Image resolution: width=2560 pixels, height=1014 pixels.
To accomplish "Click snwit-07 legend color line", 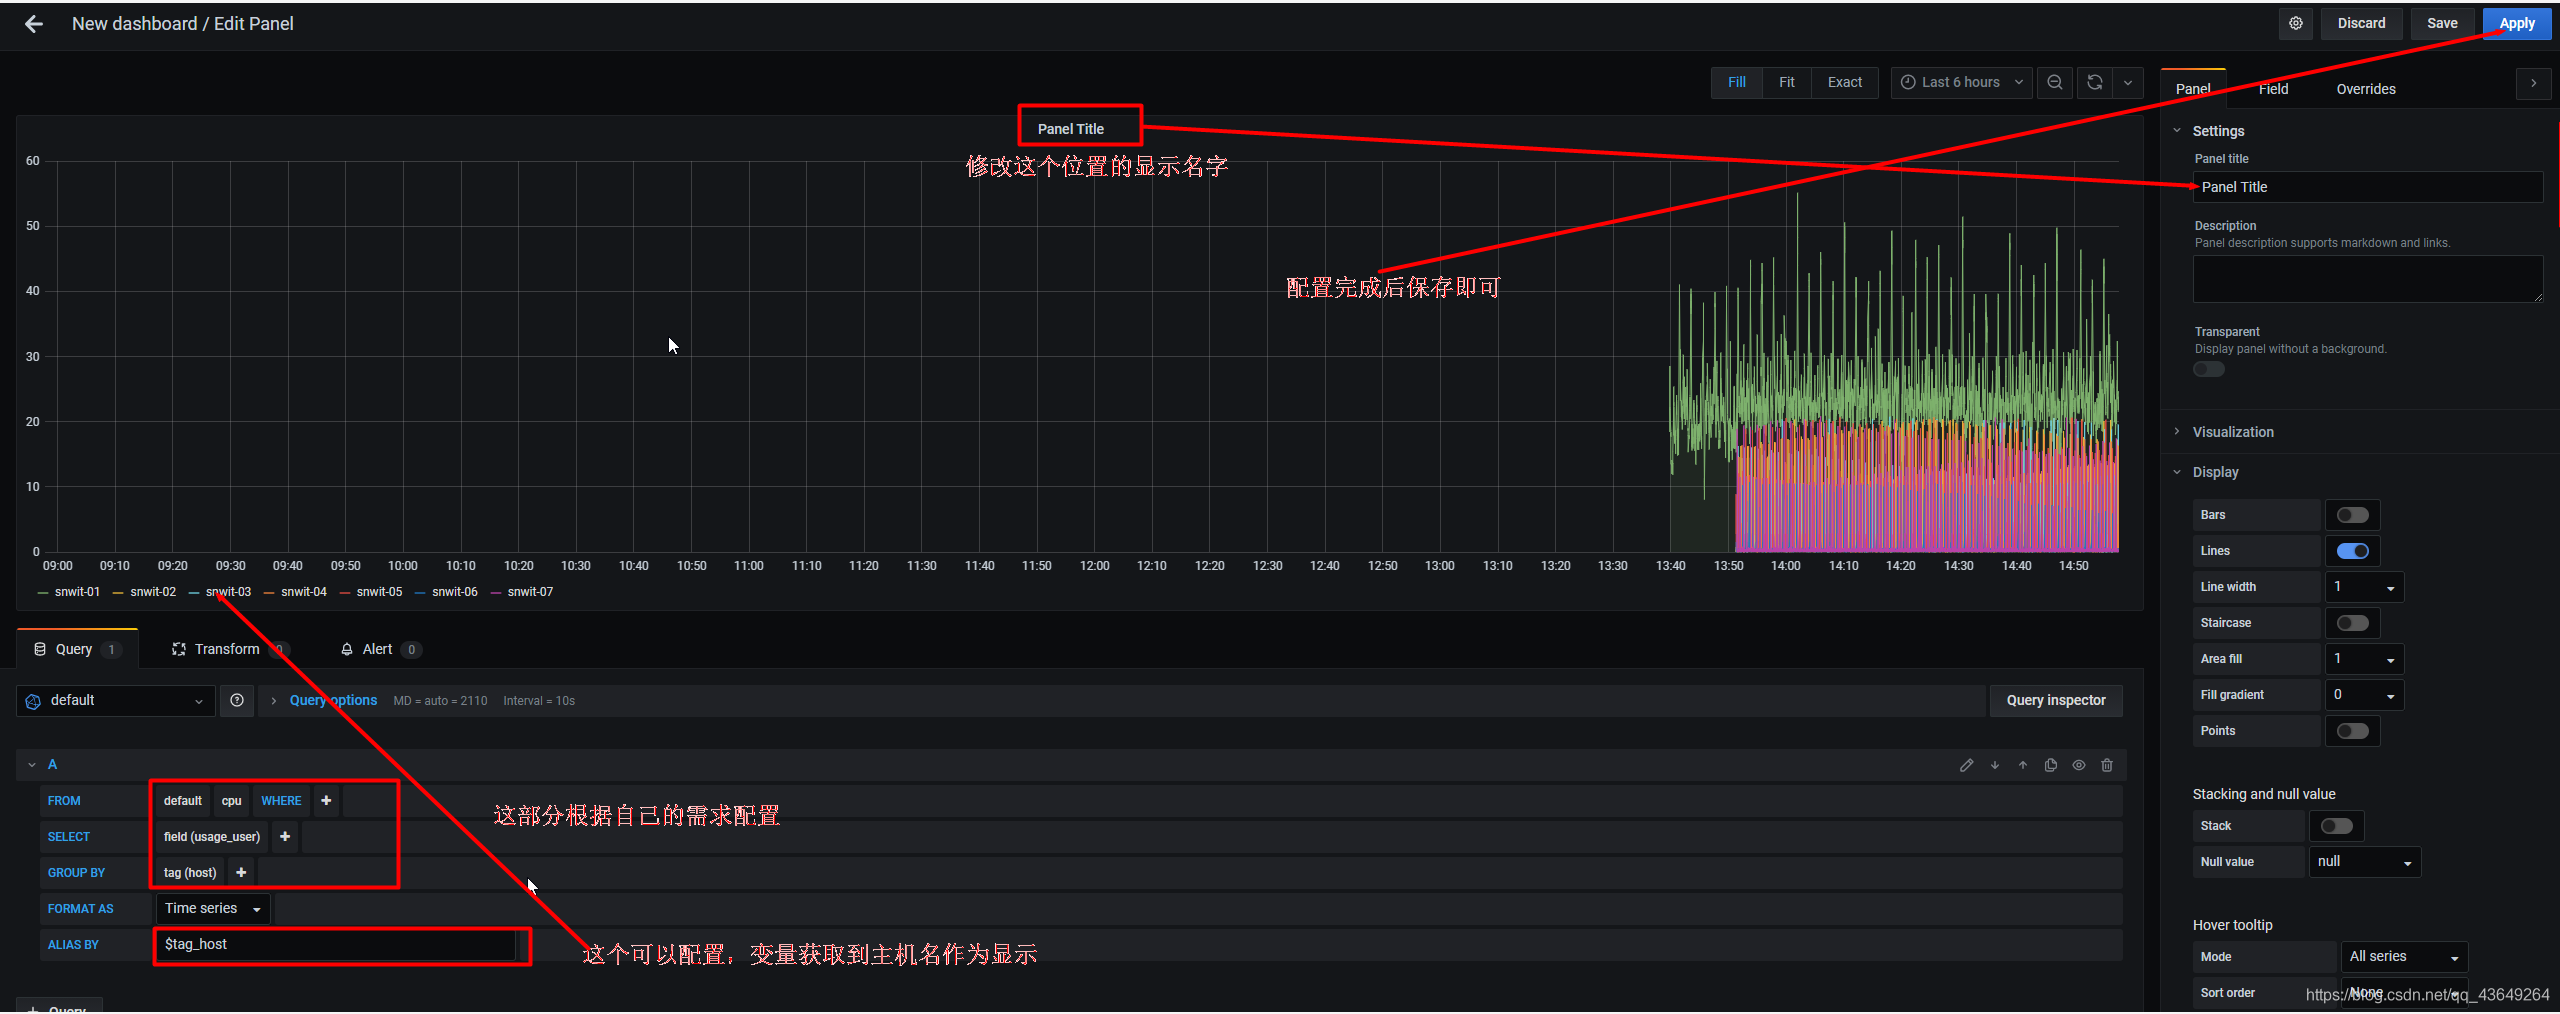I will tap(496, 593).
